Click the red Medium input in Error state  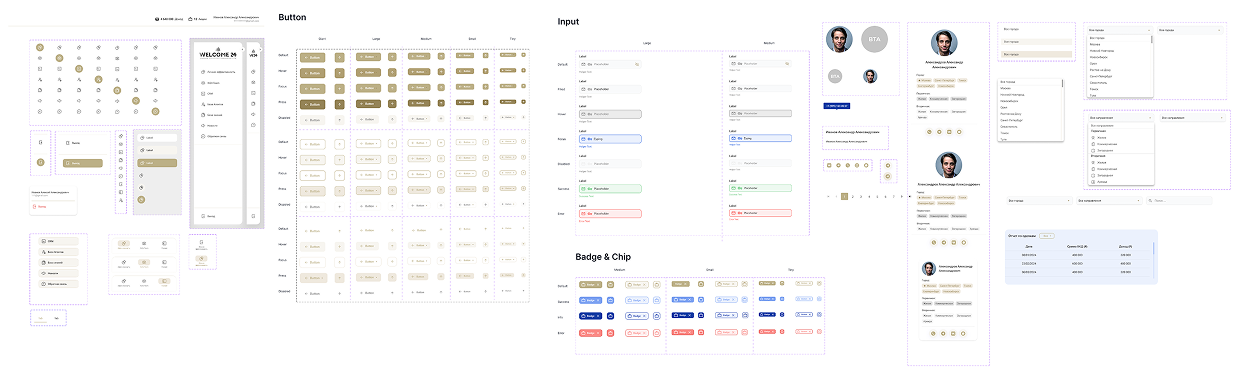coord(761,213)
